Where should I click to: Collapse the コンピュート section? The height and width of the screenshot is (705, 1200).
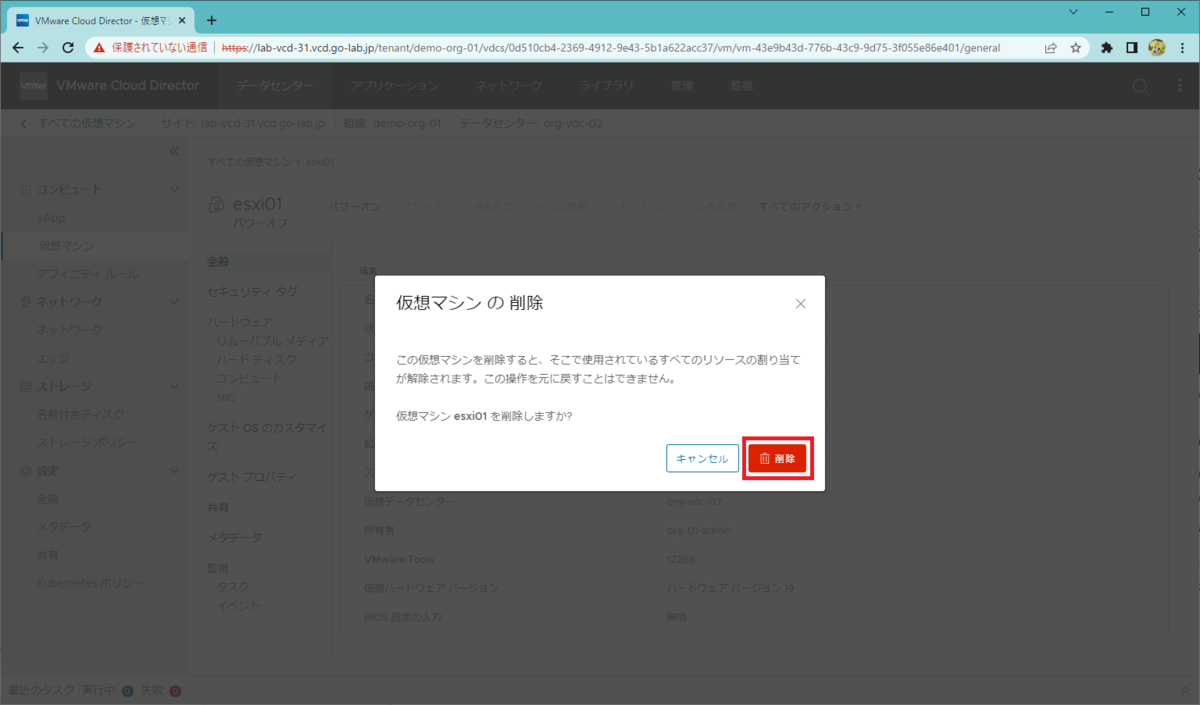[x=173, y=189]
